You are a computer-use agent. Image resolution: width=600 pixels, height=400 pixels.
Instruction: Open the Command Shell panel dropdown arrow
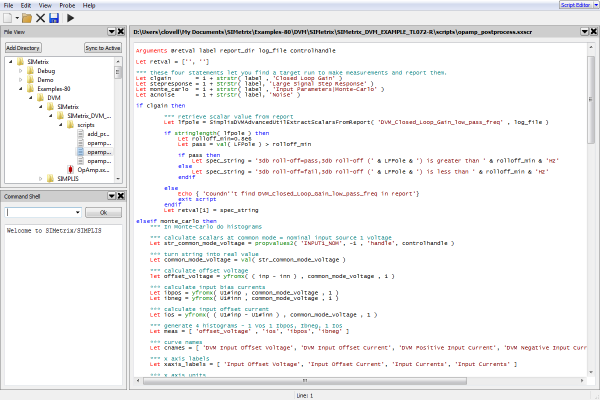coord(112,196)
